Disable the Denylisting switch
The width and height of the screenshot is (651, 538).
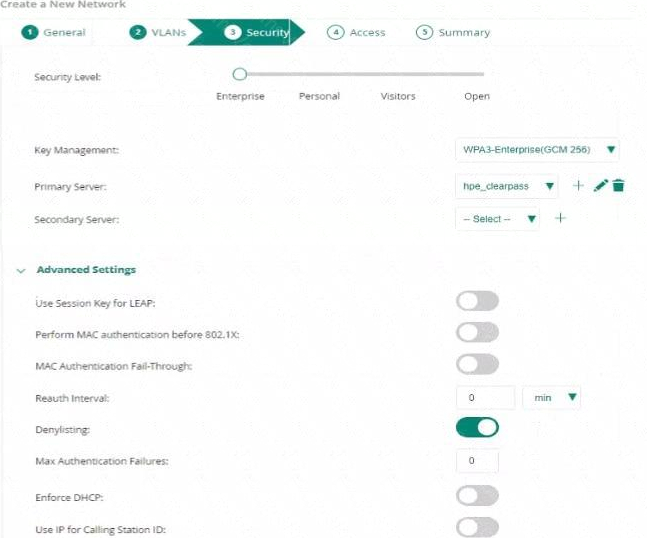tap(477, 428)
